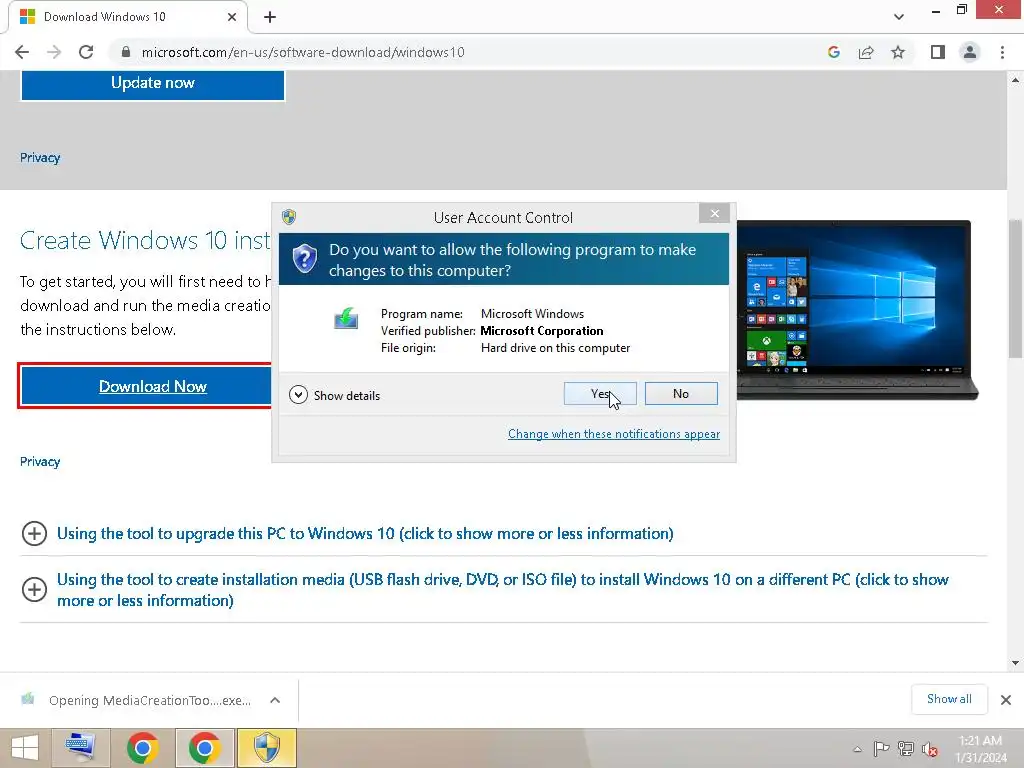Click the Download Now button

point(146,387)
